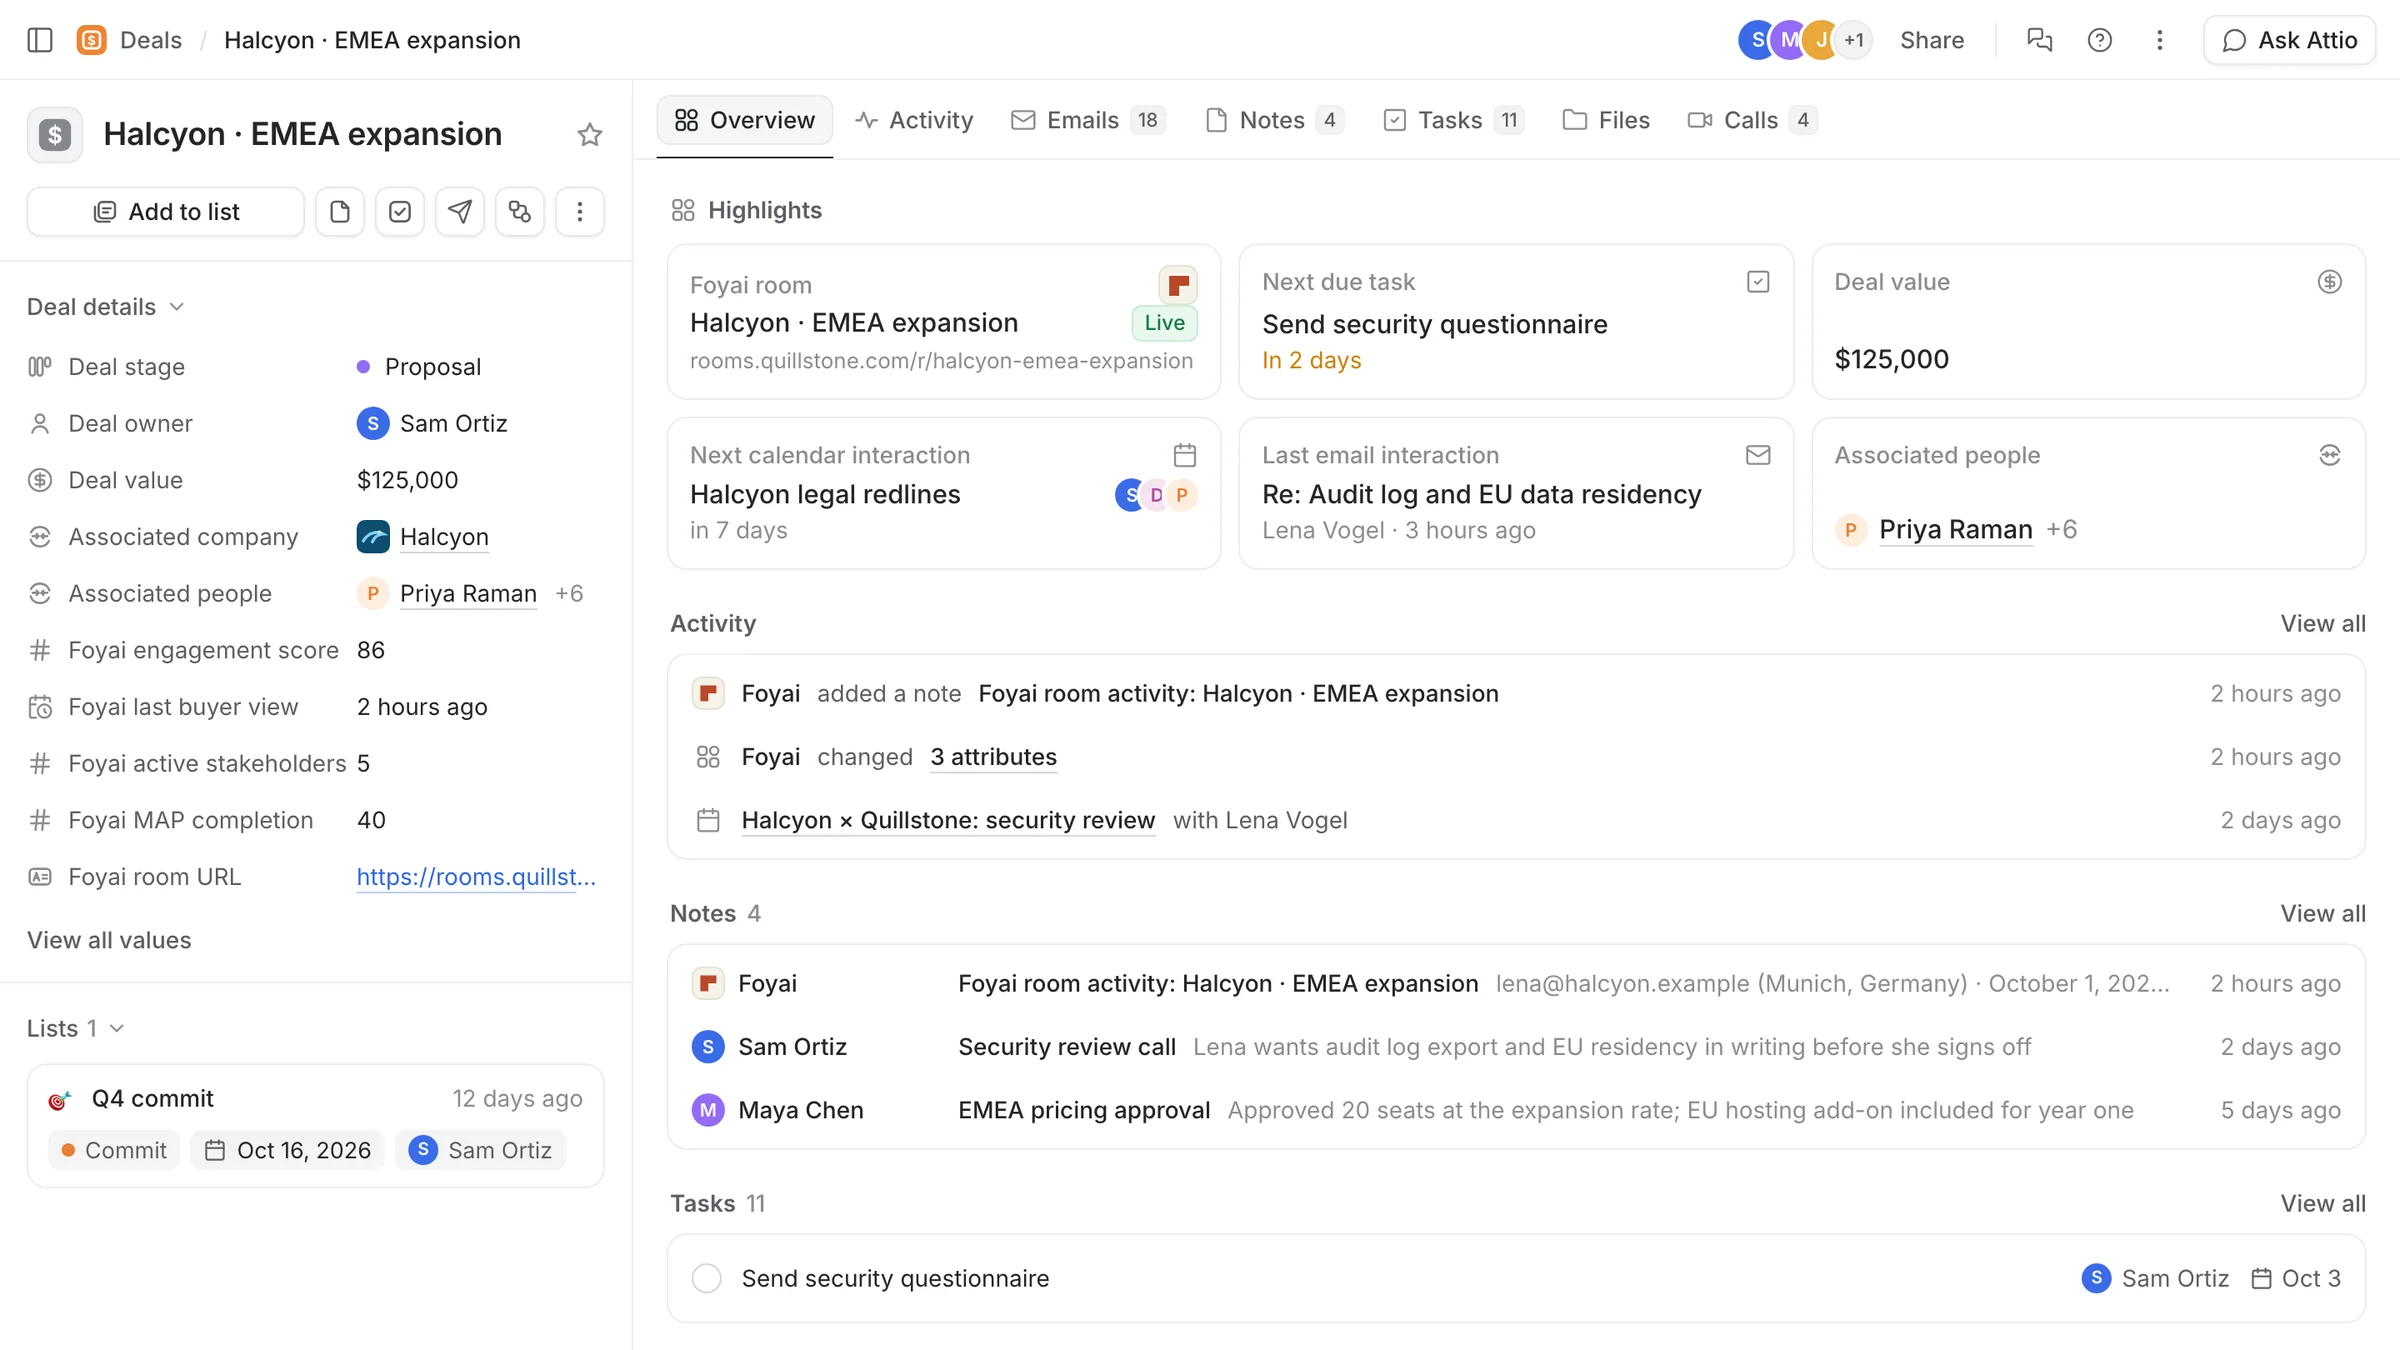Click the Oct 16, 2026 date chip
Viewport: 2400px width, 1350px height.
pos(288,1150)
